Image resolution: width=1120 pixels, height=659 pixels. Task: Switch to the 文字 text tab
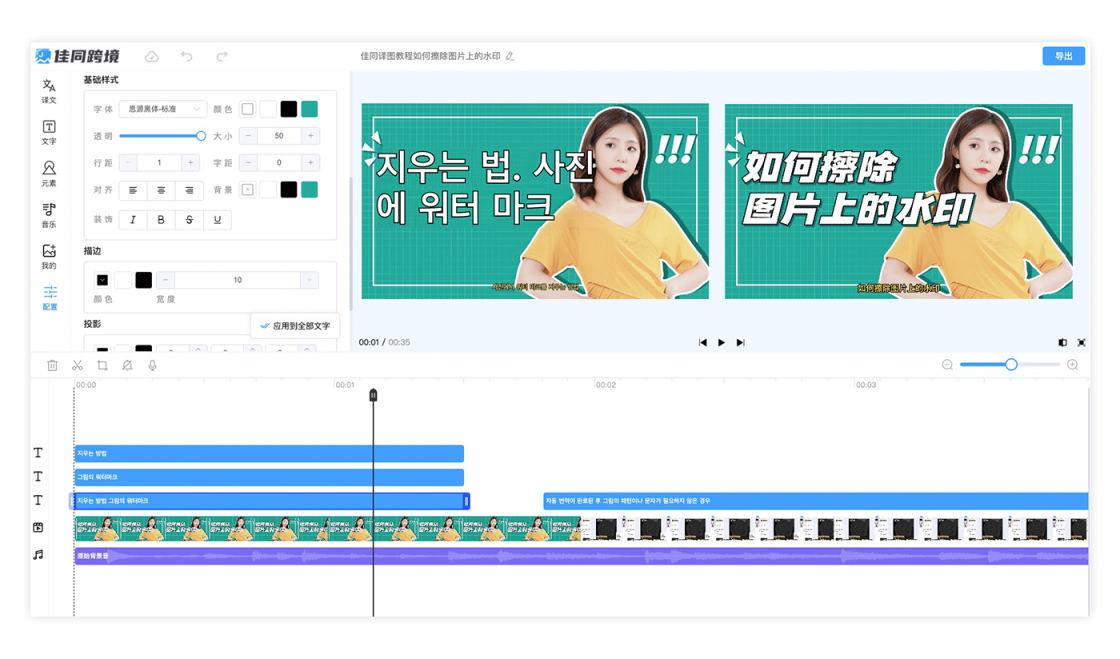point(49,133)
